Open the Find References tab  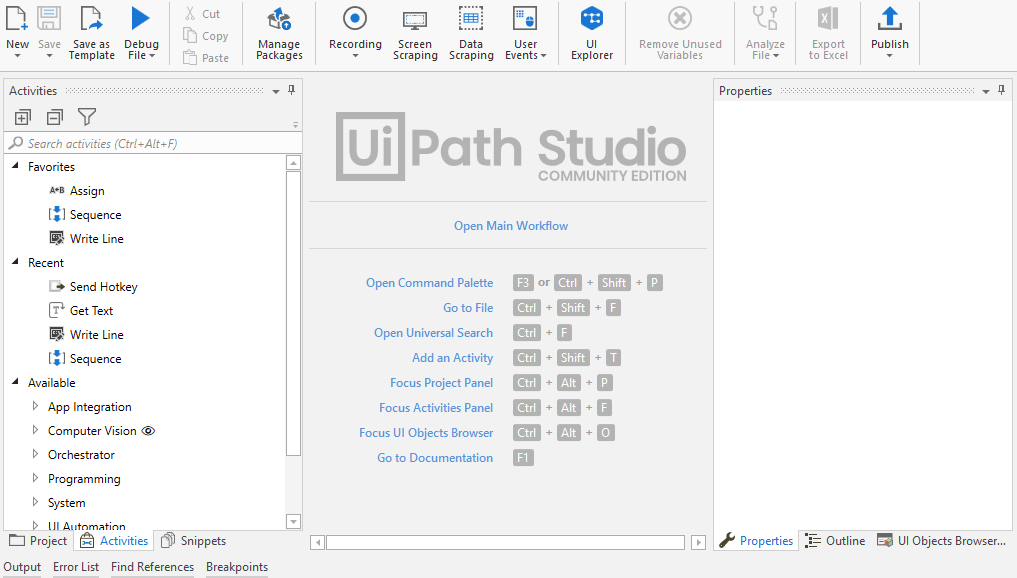(152, 567)
